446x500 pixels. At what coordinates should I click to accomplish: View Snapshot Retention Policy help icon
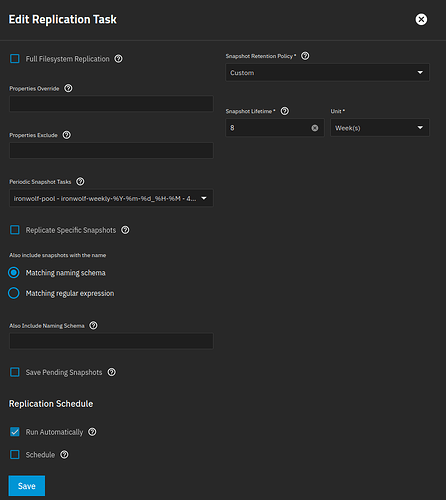(305, 56)
